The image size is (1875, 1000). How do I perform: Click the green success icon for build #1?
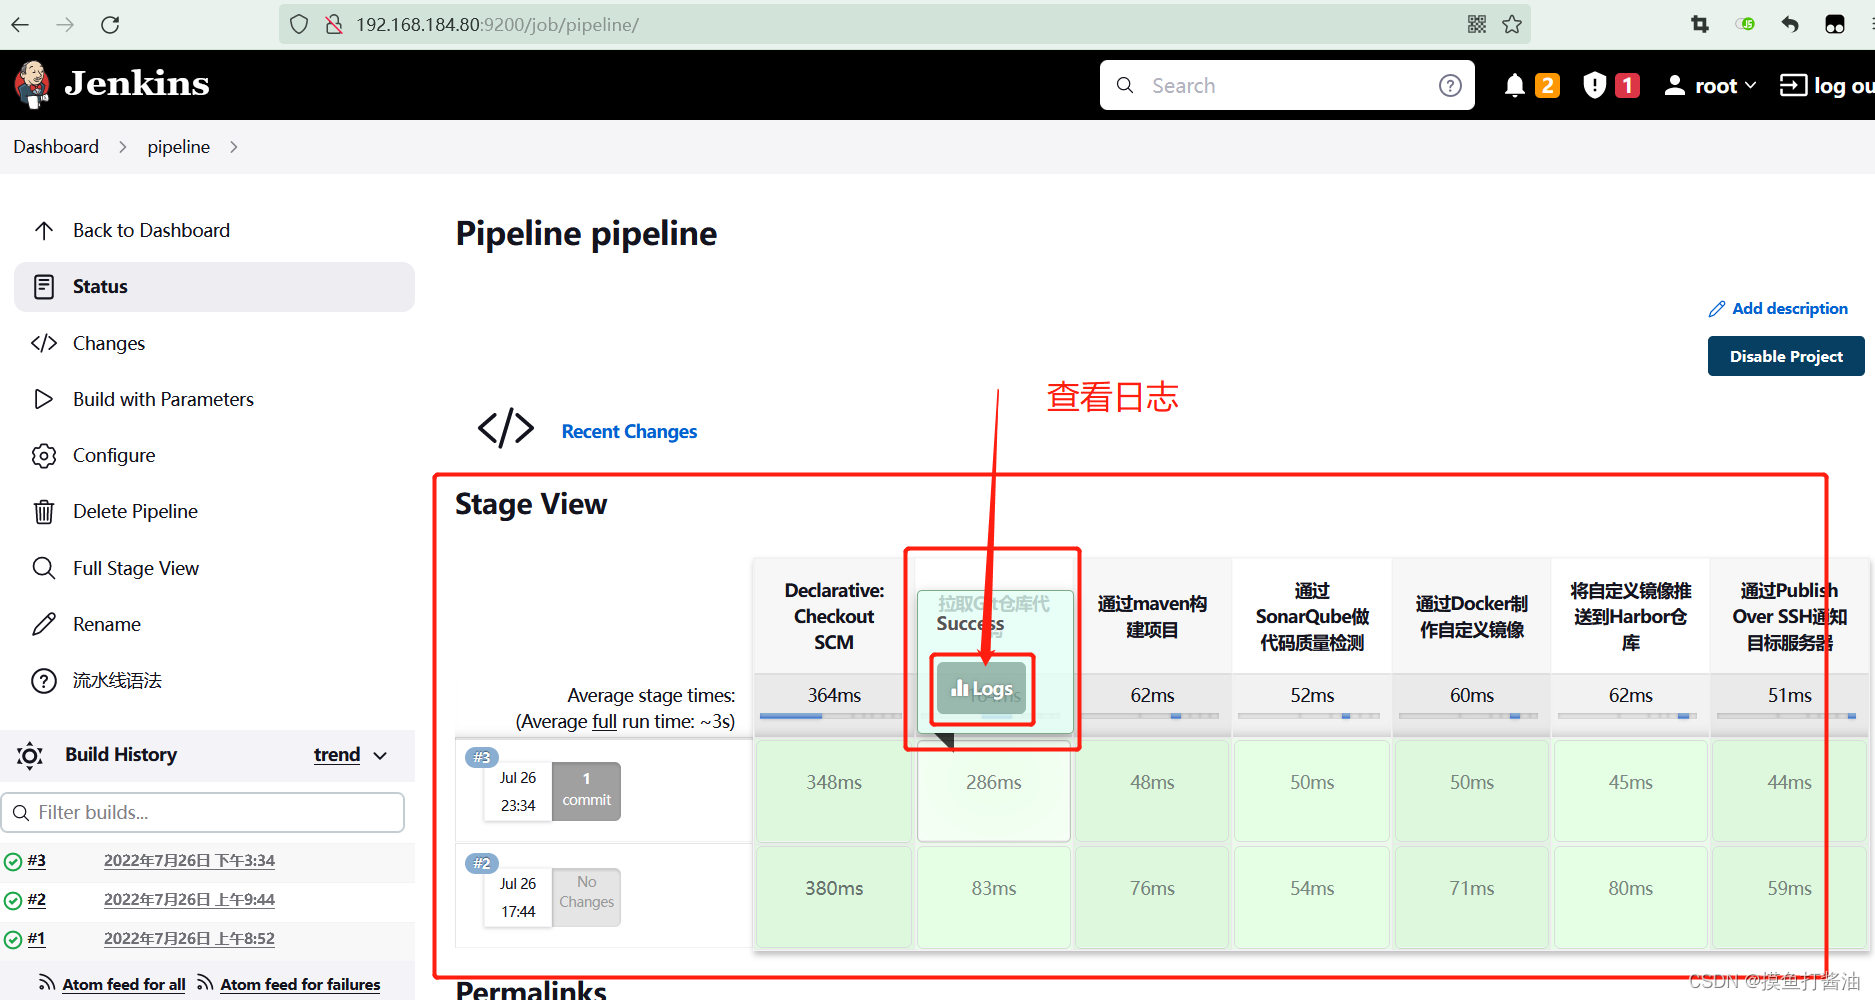(13, 939)
